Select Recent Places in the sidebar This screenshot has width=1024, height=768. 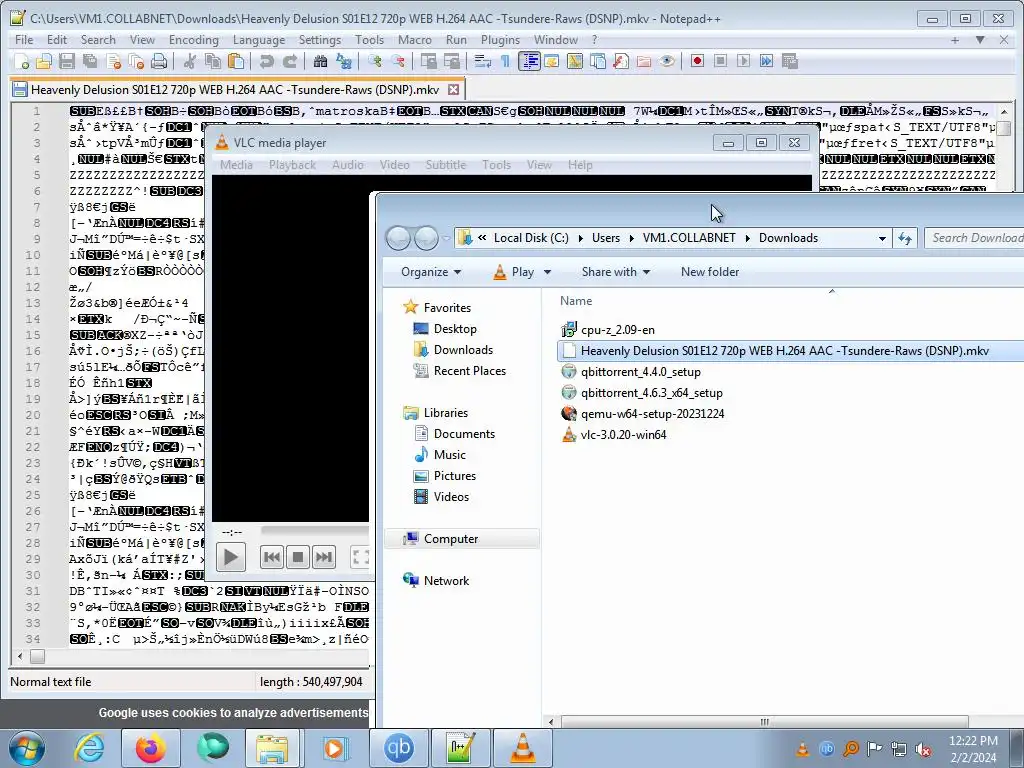coord(470,370)
